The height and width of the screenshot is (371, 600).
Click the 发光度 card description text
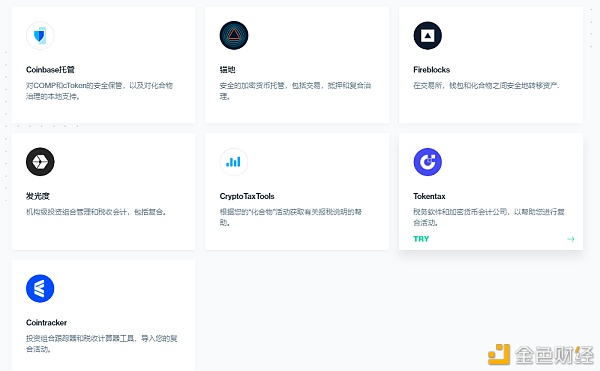click(96, 212)
